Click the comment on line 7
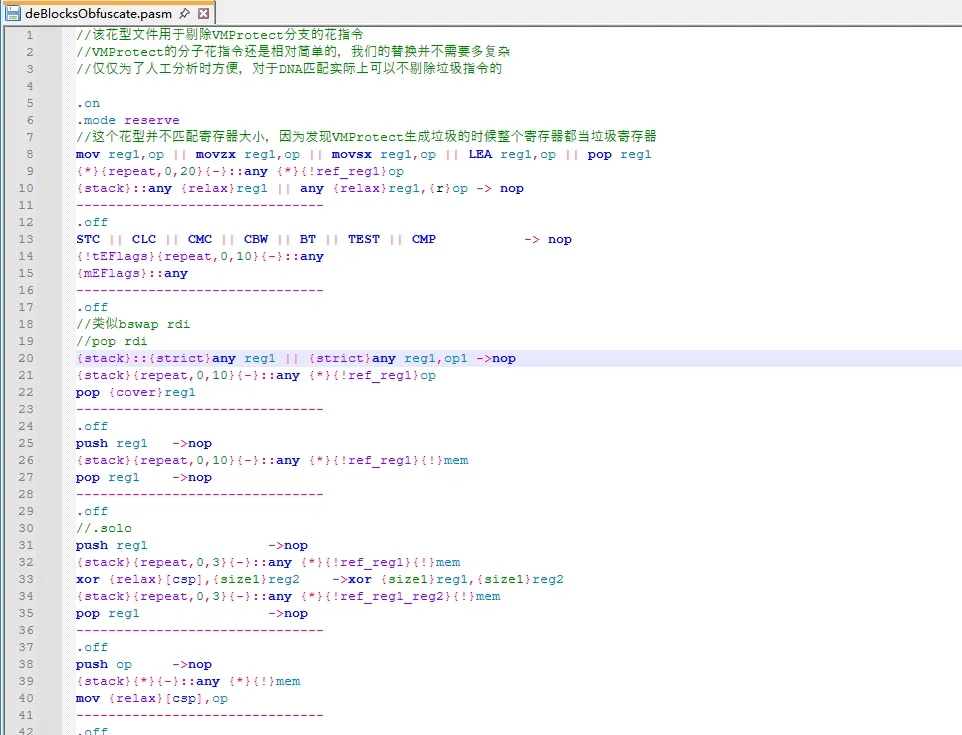Image resolution: width=962 pixels, height=735 pixels. (366, 137)
